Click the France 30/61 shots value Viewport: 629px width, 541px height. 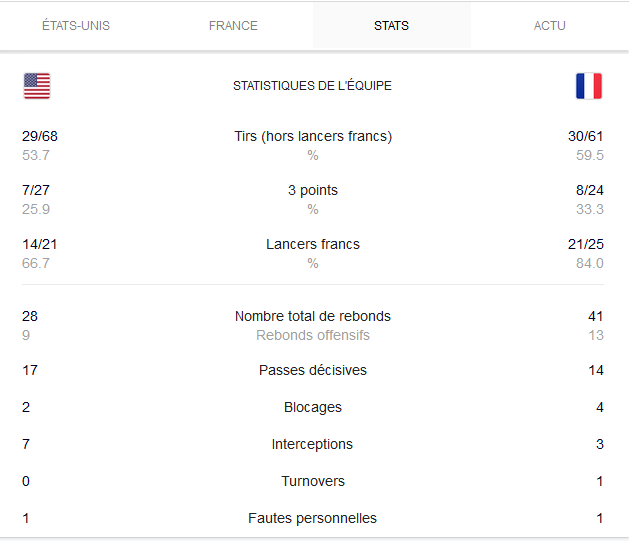tap(586, 136)
